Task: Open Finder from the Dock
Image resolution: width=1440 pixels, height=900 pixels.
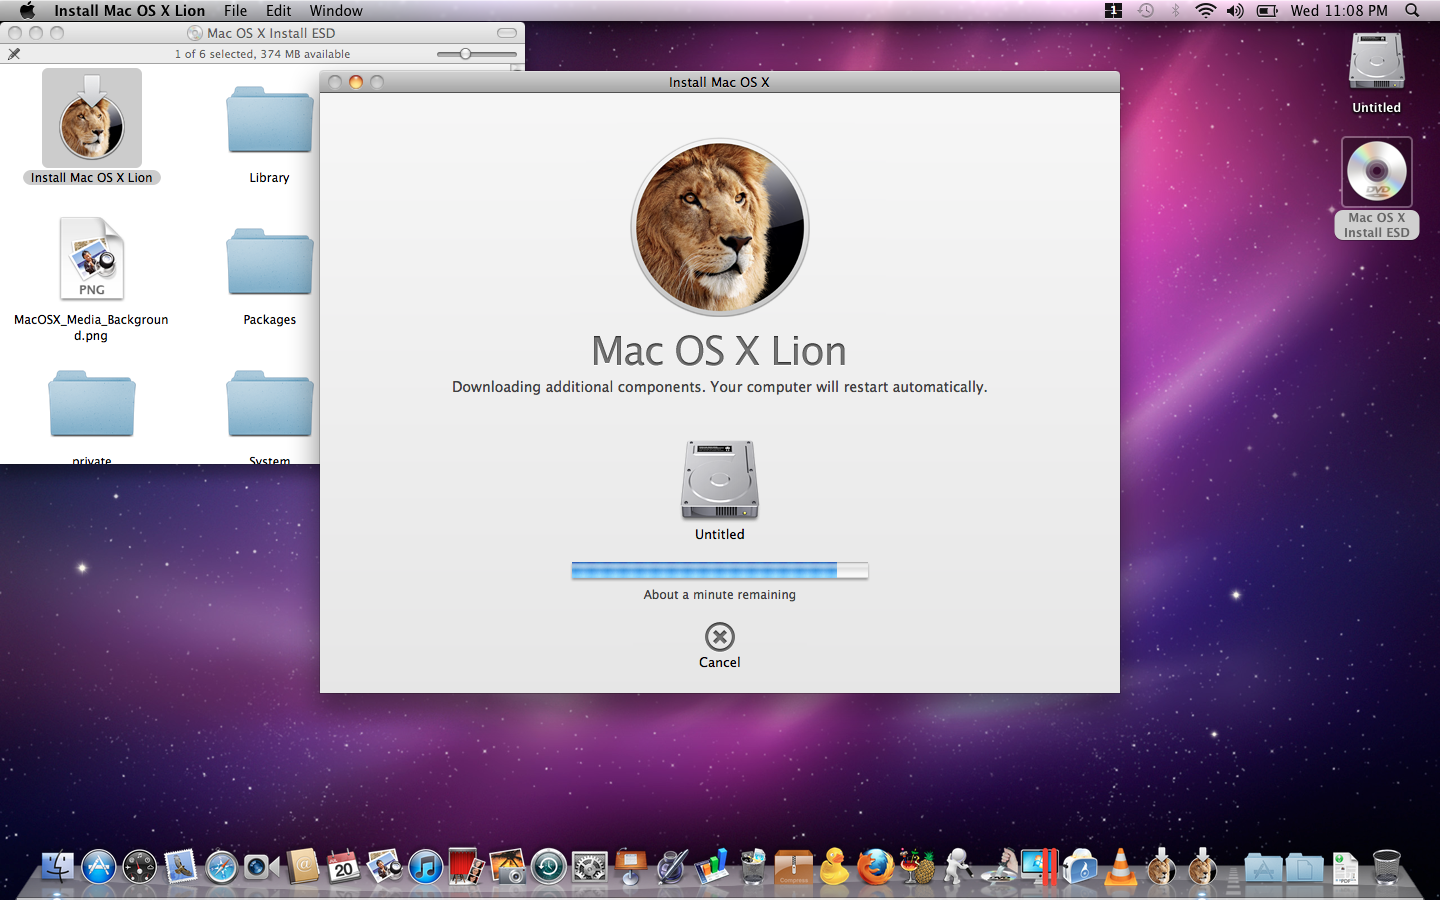Action: pos(58,866)
